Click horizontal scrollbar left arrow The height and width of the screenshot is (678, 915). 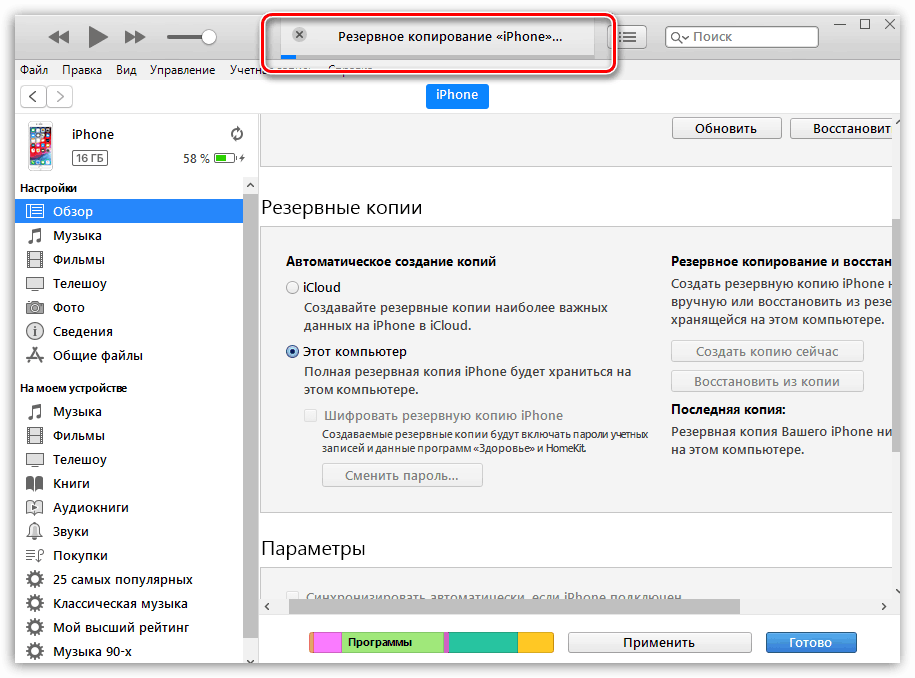click(267, 606)
